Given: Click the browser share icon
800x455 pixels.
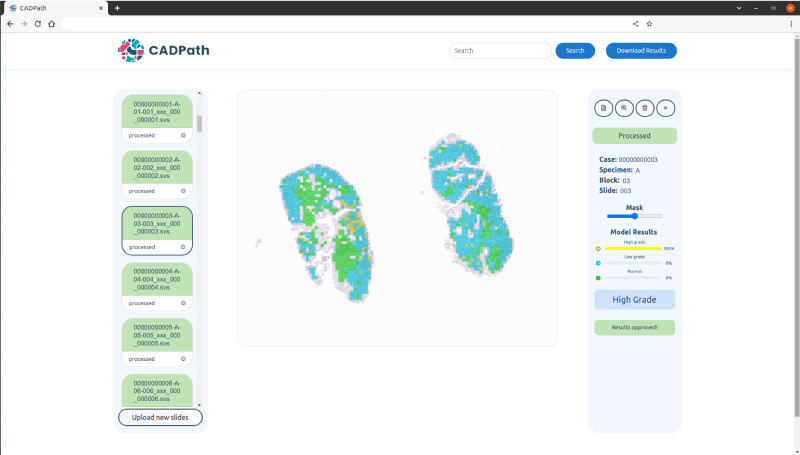Looking at the screenshot, I should (635, 23).
